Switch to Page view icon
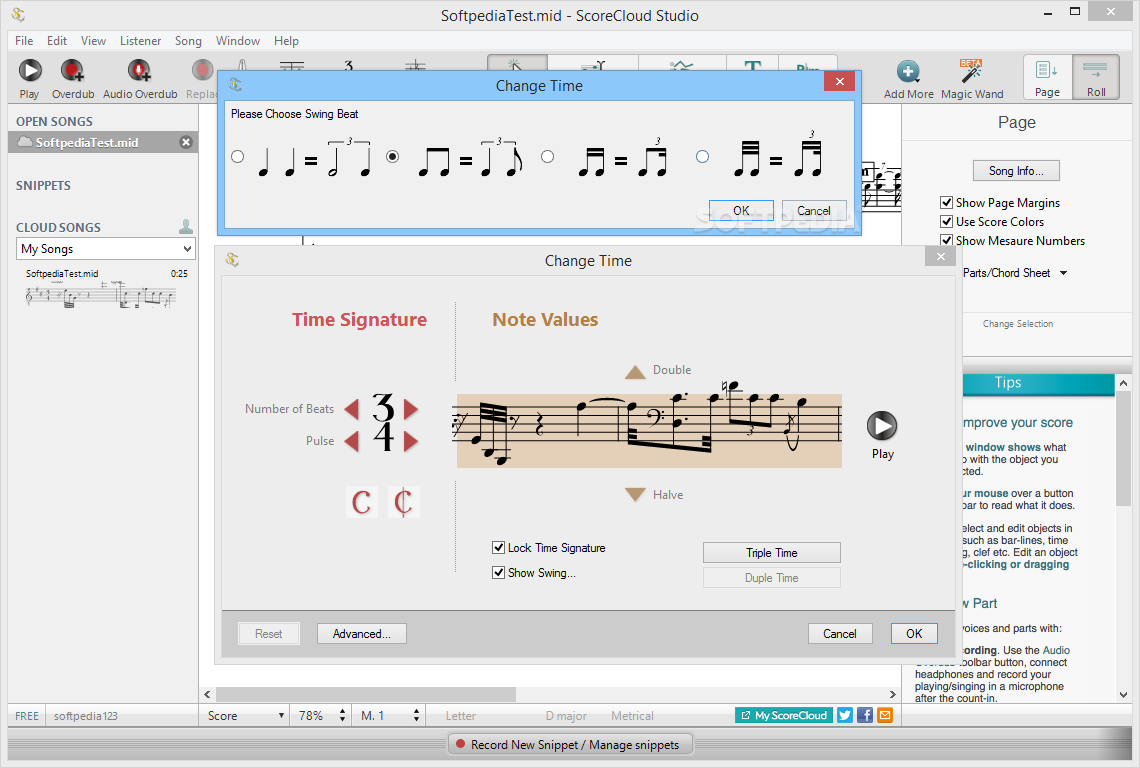This screenshot has height=768, width=1140. (1047, 76)
